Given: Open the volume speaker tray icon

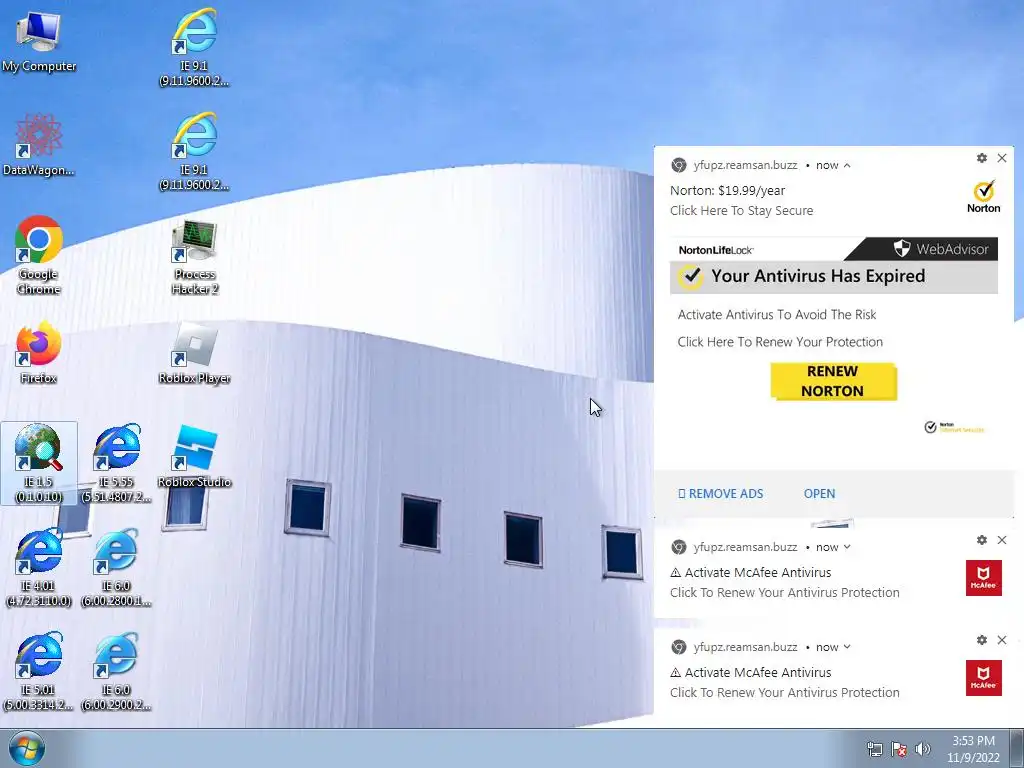Looking at the screenshot, I should 923,749.
